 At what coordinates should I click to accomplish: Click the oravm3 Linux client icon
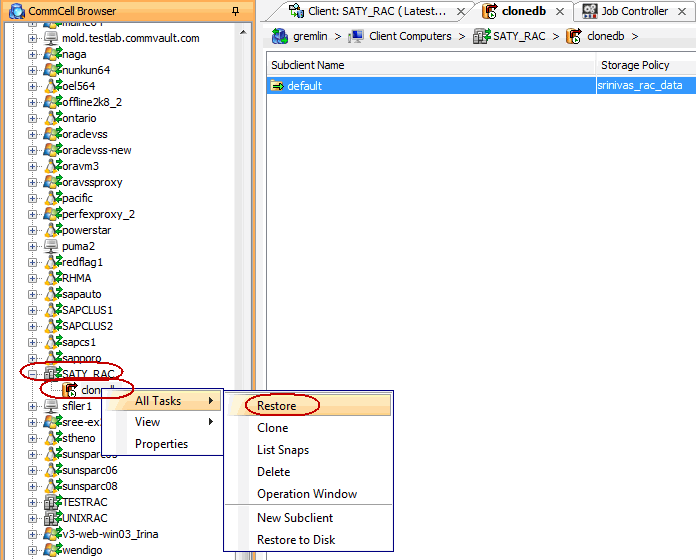coord(53,166)
